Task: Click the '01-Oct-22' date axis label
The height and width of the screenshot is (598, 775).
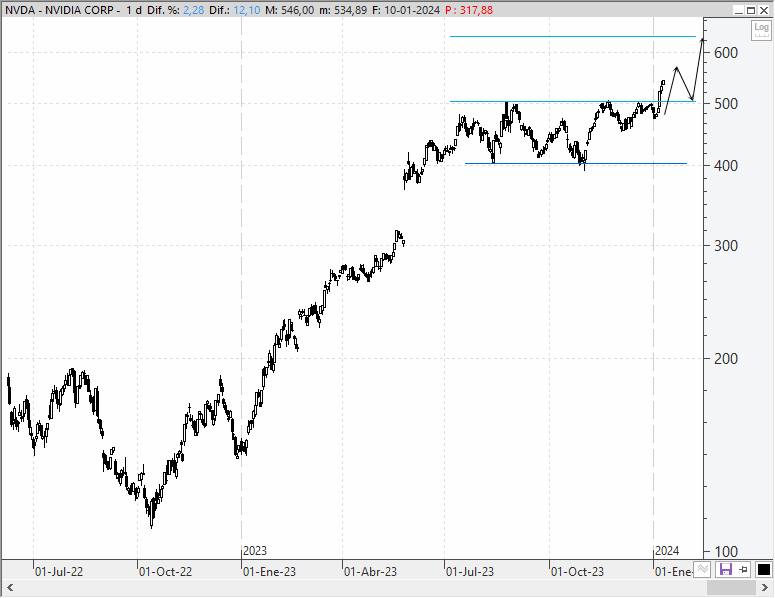Action: pos(165,572)
